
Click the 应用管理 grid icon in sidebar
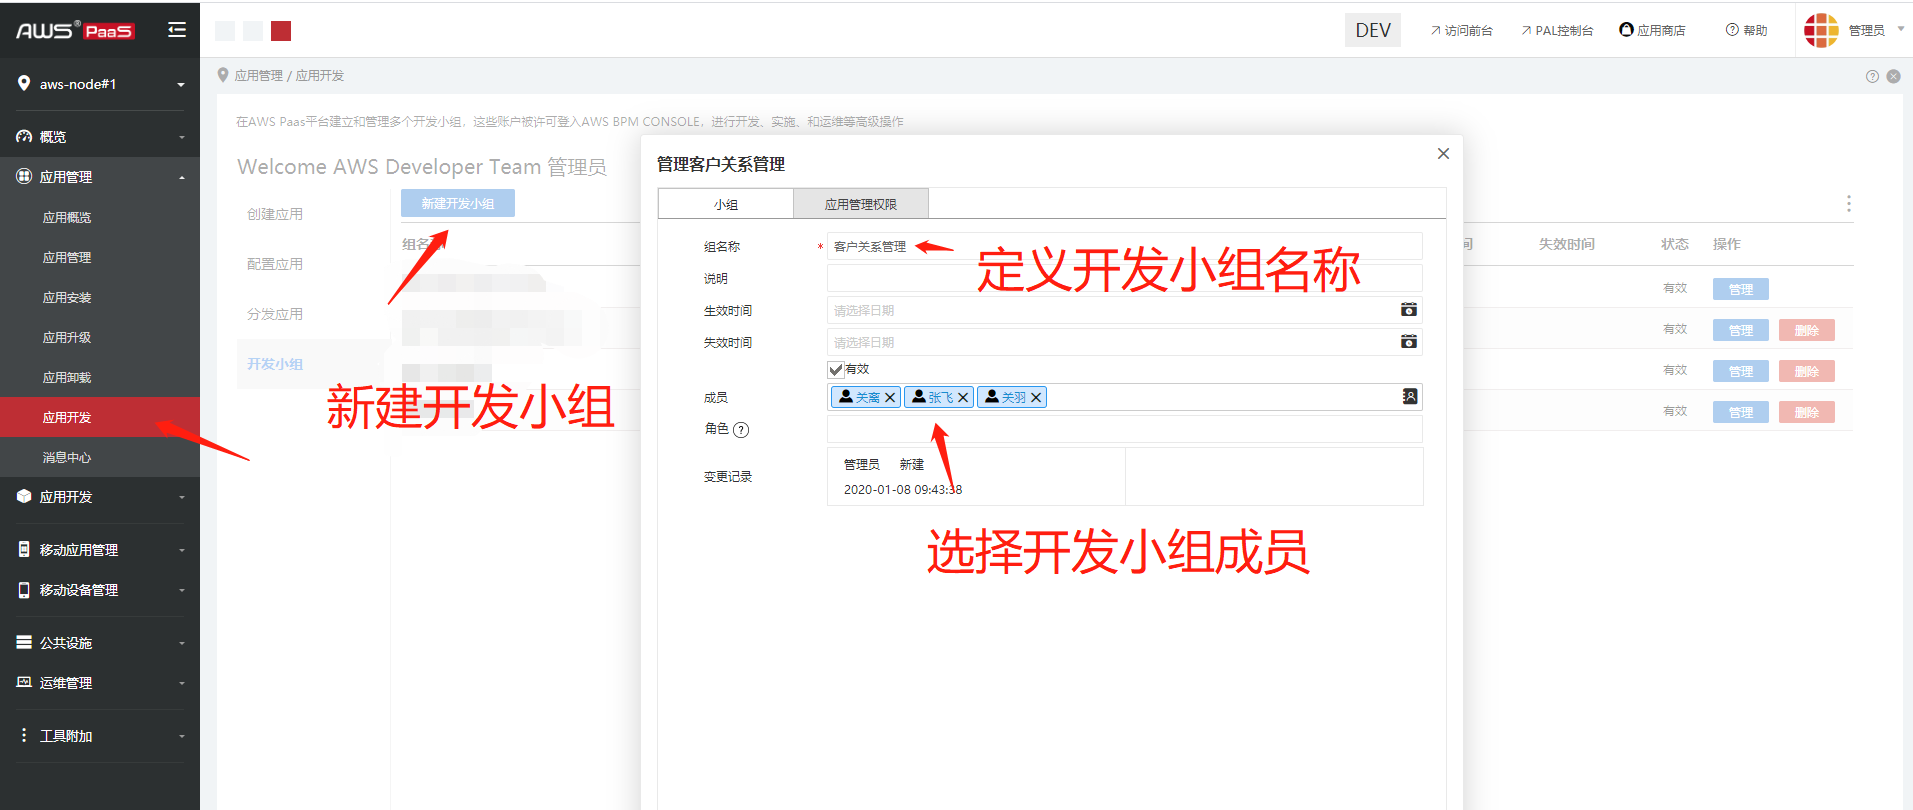click(24, 176)
